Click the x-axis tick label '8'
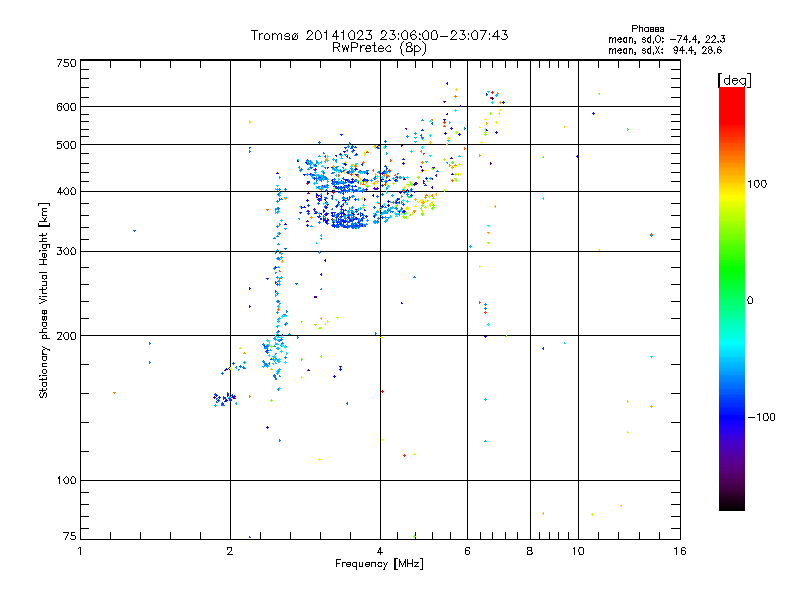 pyautogui.click(x=530, y=551)
